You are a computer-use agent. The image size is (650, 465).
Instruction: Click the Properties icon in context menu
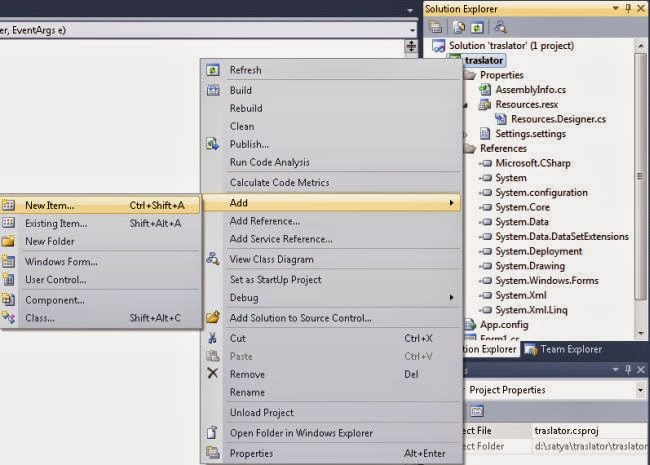[213, 453]
